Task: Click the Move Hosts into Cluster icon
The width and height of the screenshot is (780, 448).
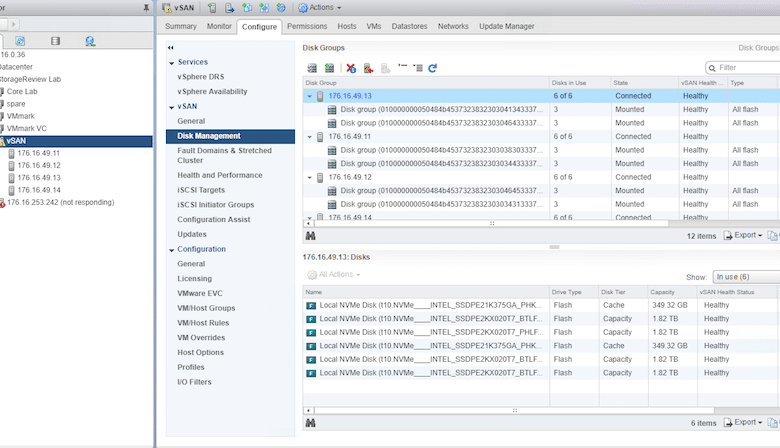Action: click(229, 7)
